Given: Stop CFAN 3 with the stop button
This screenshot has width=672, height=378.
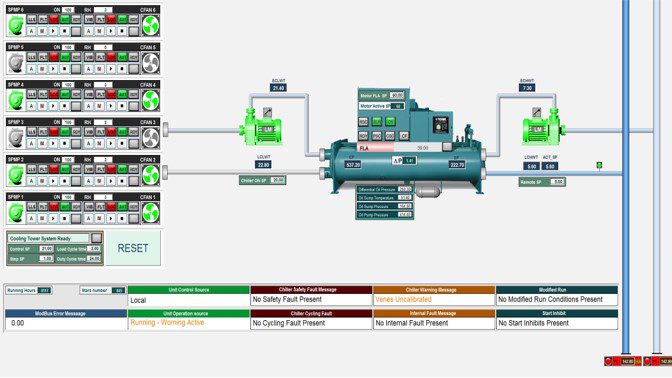Looking at the screenshot, I should coord(122,144).
